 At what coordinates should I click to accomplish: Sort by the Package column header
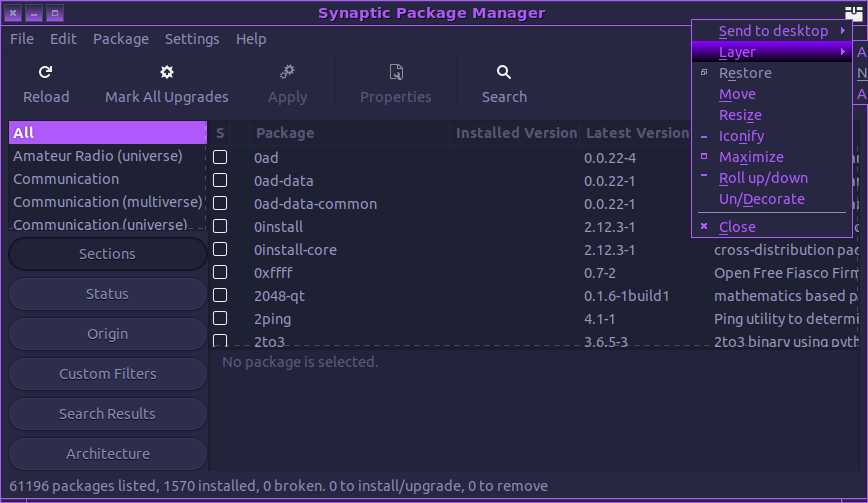[349, 133]
